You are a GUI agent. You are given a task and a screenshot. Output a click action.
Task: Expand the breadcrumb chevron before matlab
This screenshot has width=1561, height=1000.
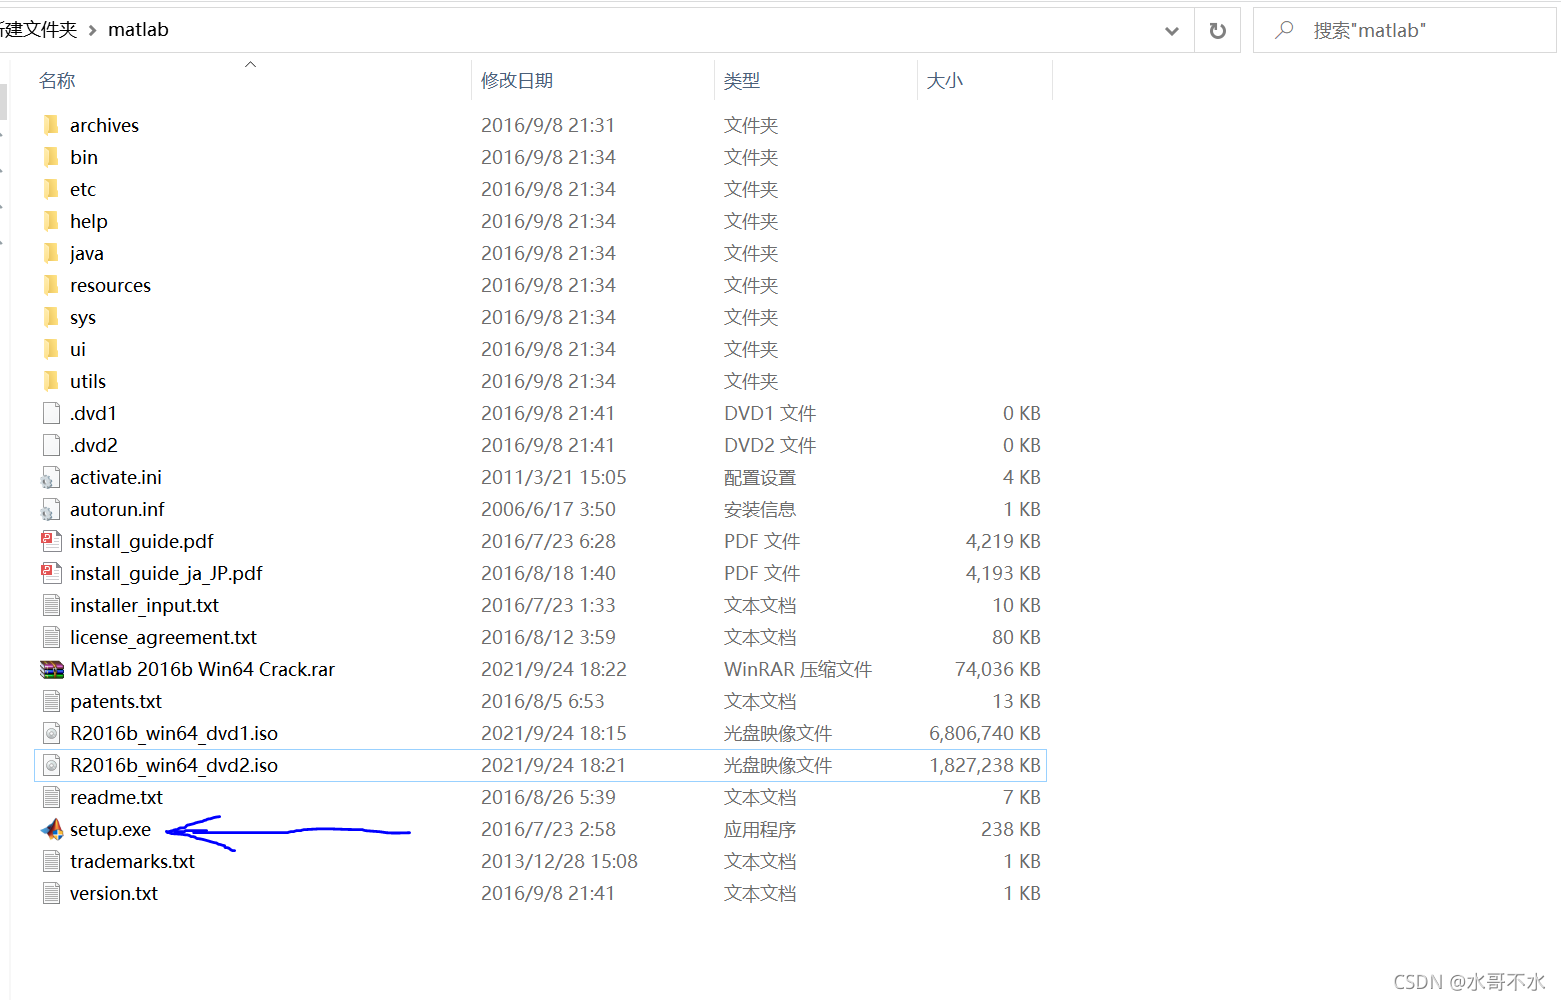pos(92,30)
